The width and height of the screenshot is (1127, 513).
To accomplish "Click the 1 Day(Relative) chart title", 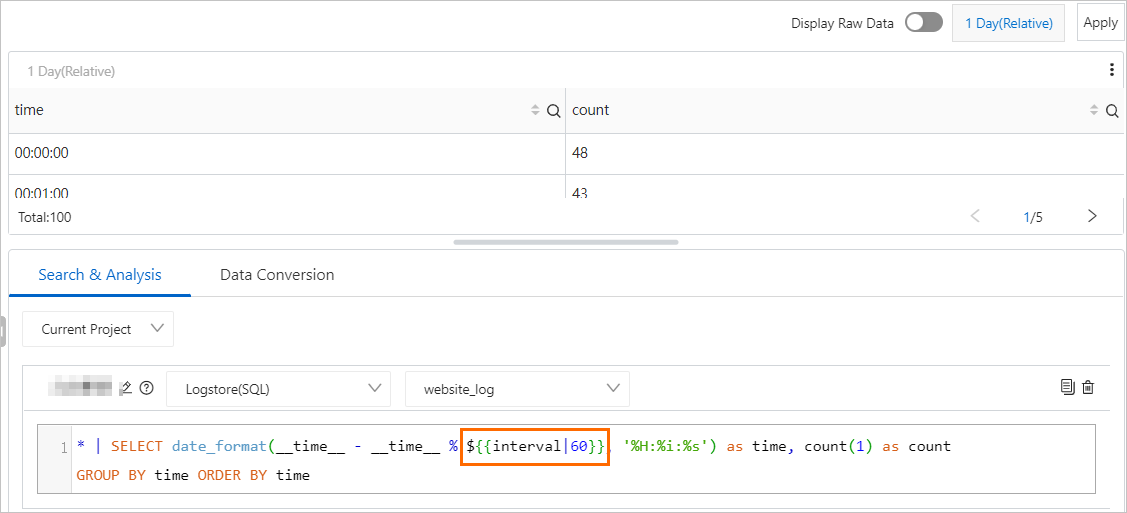I will [71, 71].
